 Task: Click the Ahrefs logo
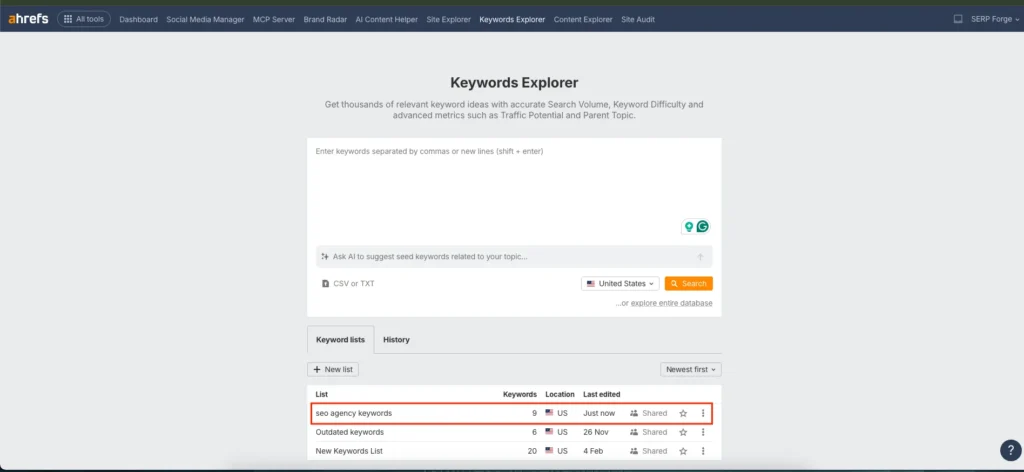28,19
